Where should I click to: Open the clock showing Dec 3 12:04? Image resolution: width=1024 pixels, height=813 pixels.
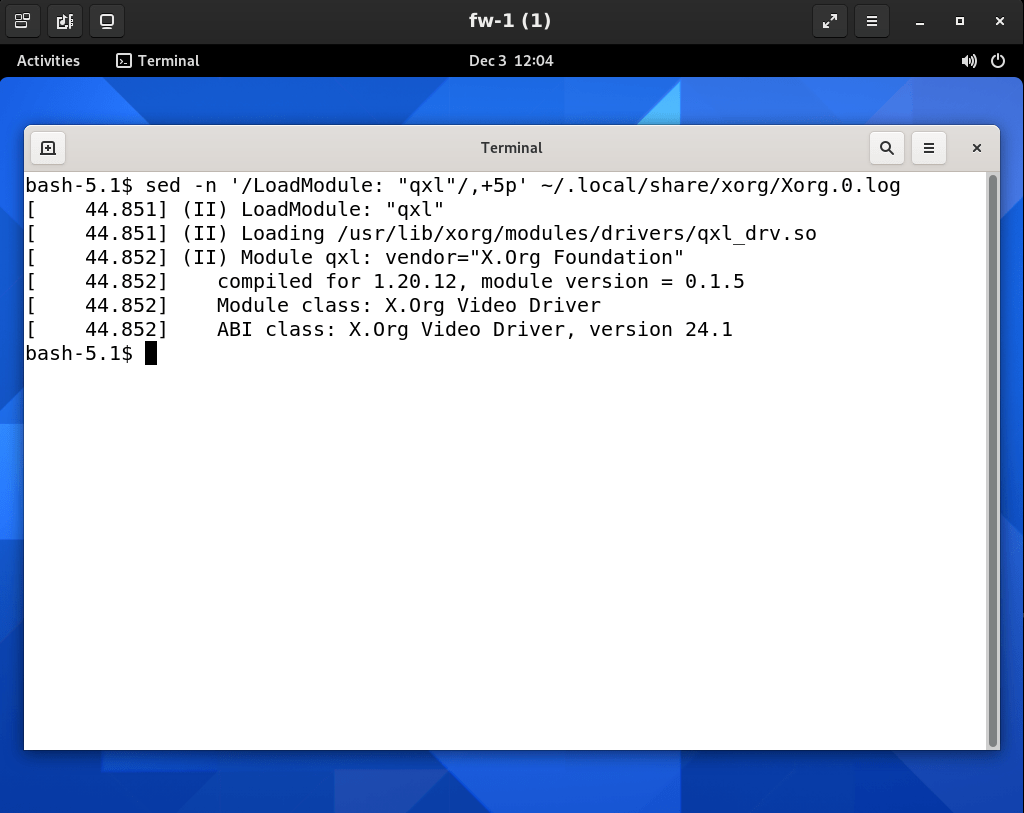511,61
